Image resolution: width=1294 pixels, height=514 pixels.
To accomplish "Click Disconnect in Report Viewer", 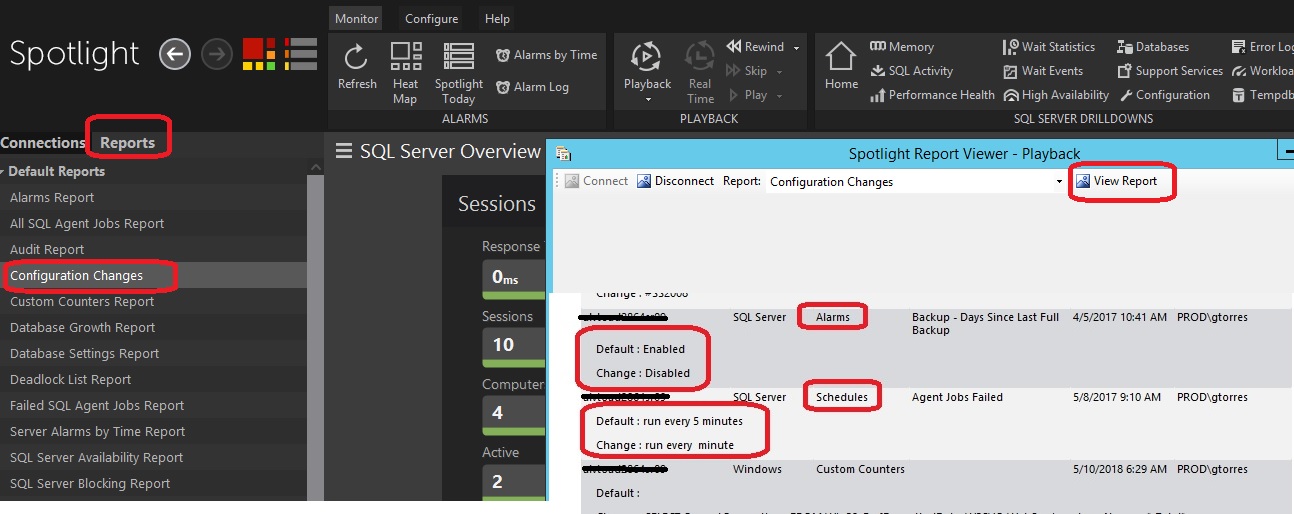I will pyautogui.click(x=675, y=181).
